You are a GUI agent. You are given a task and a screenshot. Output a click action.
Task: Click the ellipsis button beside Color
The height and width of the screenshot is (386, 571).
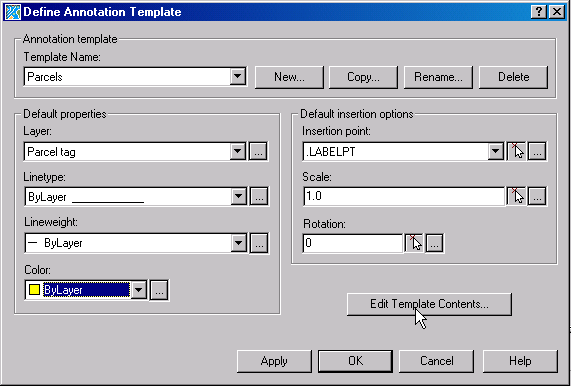pos(159,290)
